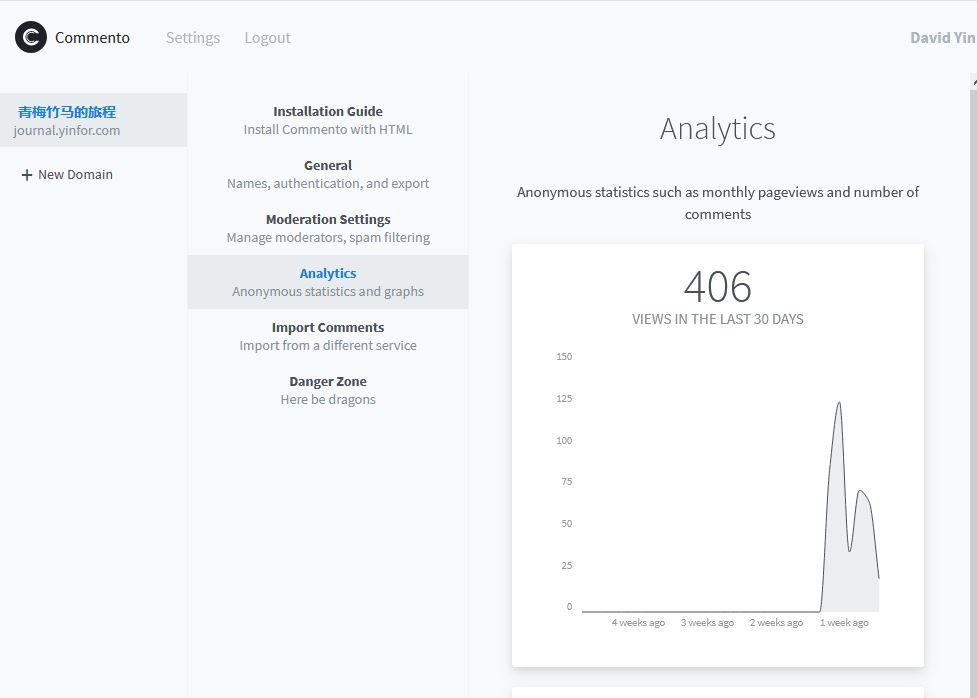977x698 pixels.
Task: Click the tallest peak in the views graph
Action: point(838,403)
